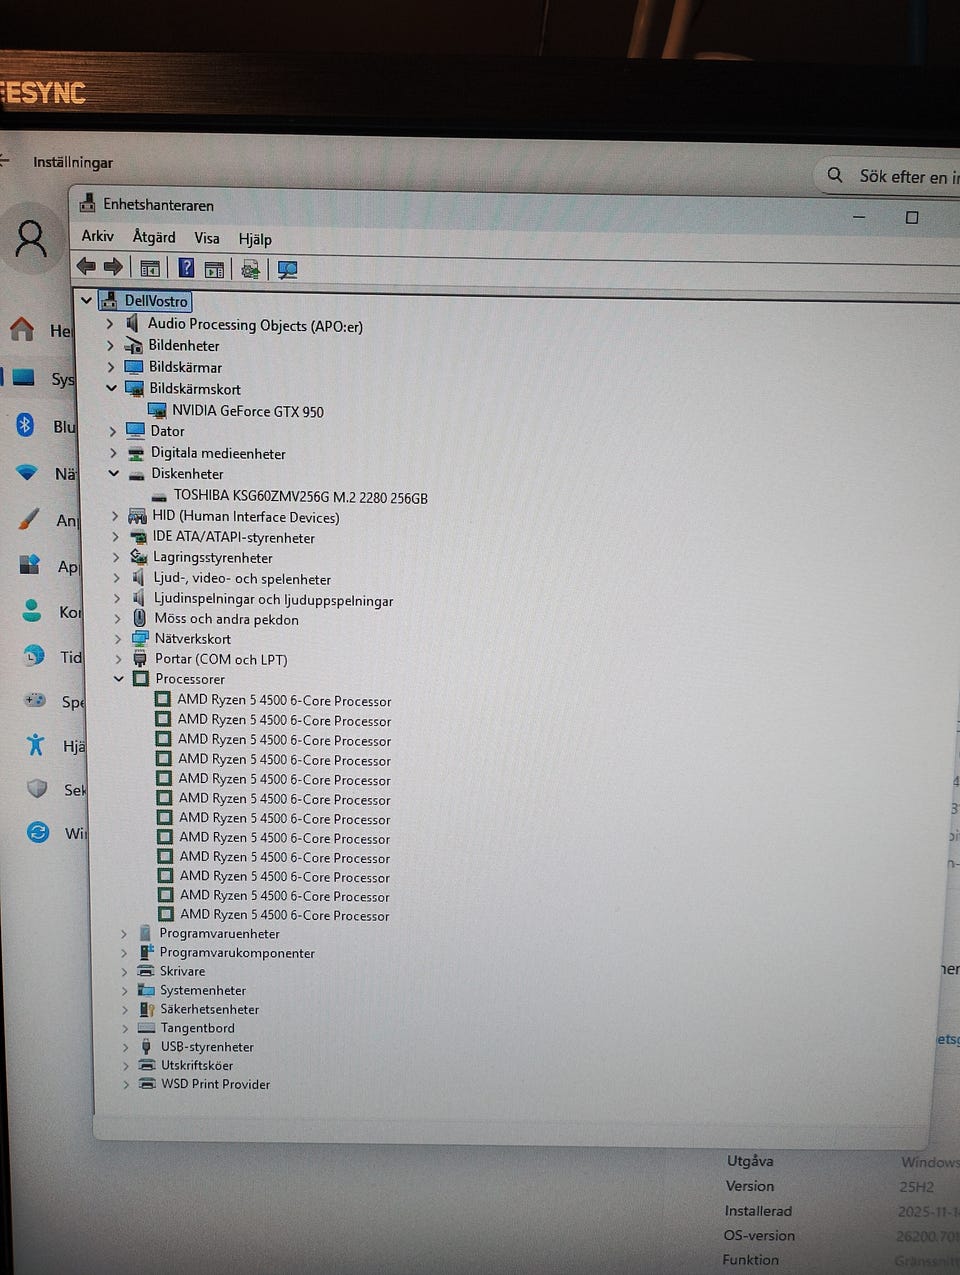Minimize the Enhetshanteraren window

859,216
